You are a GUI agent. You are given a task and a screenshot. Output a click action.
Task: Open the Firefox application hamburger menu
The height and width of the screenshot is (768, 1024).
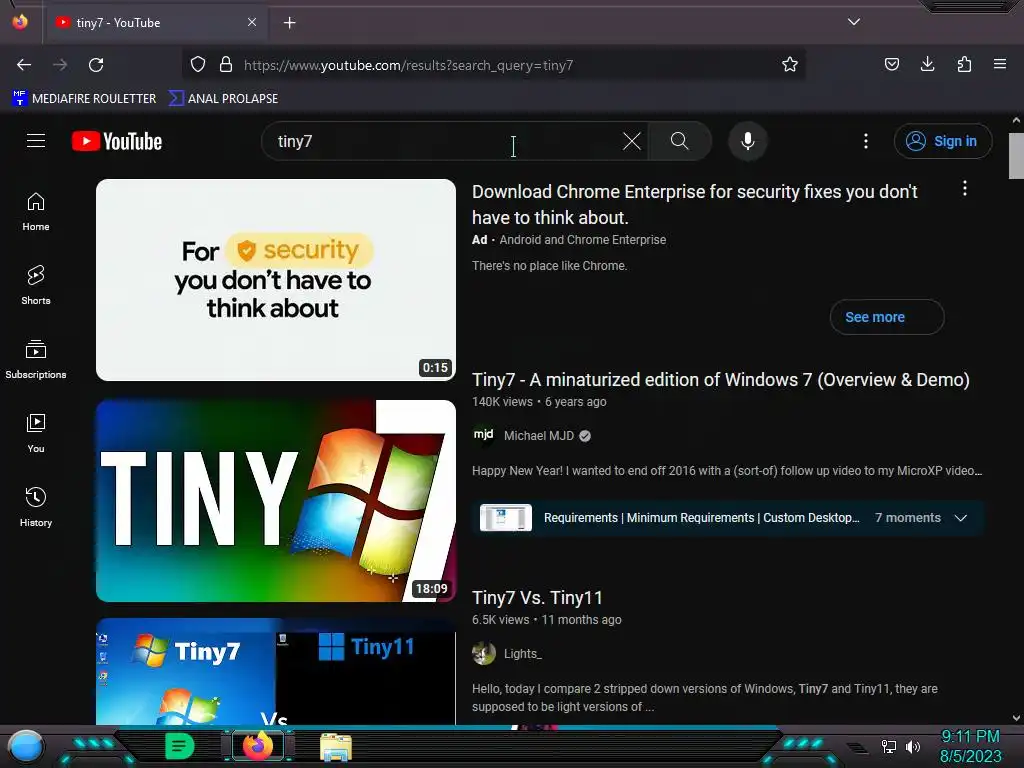(999, 64)
